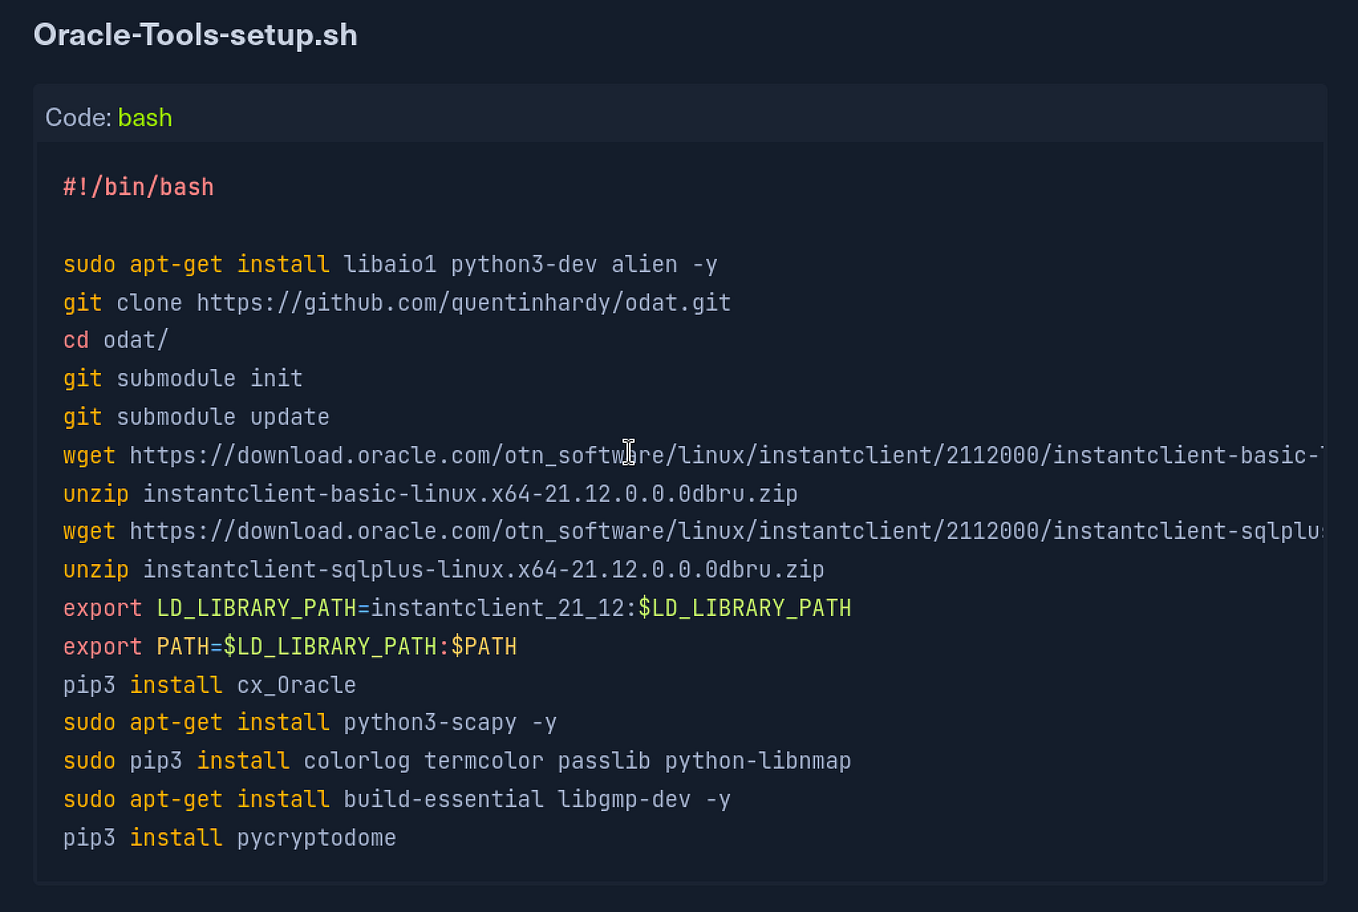Select the bash language label
Screen dimensions: 1358x912
(x=145, y=117)
